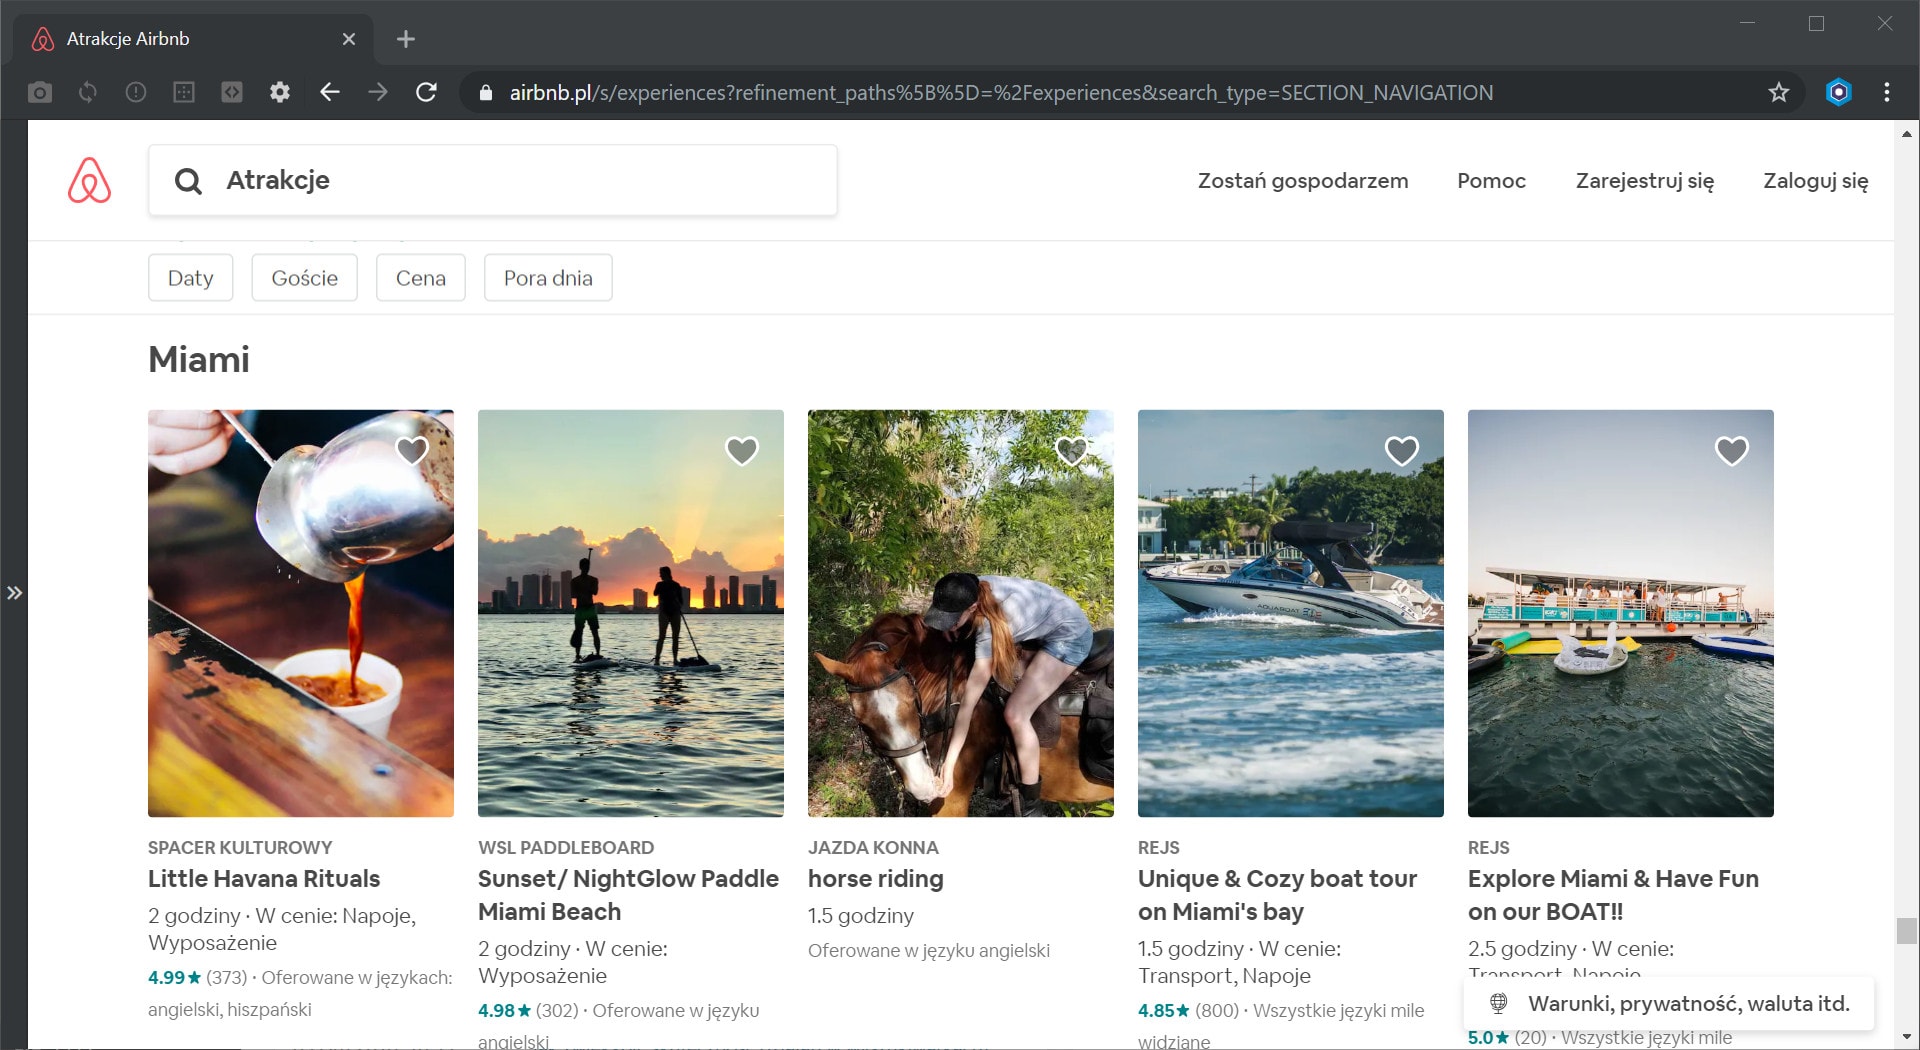
Task: Click the vertical scrollbar thumb
Action: (1907, 930)
